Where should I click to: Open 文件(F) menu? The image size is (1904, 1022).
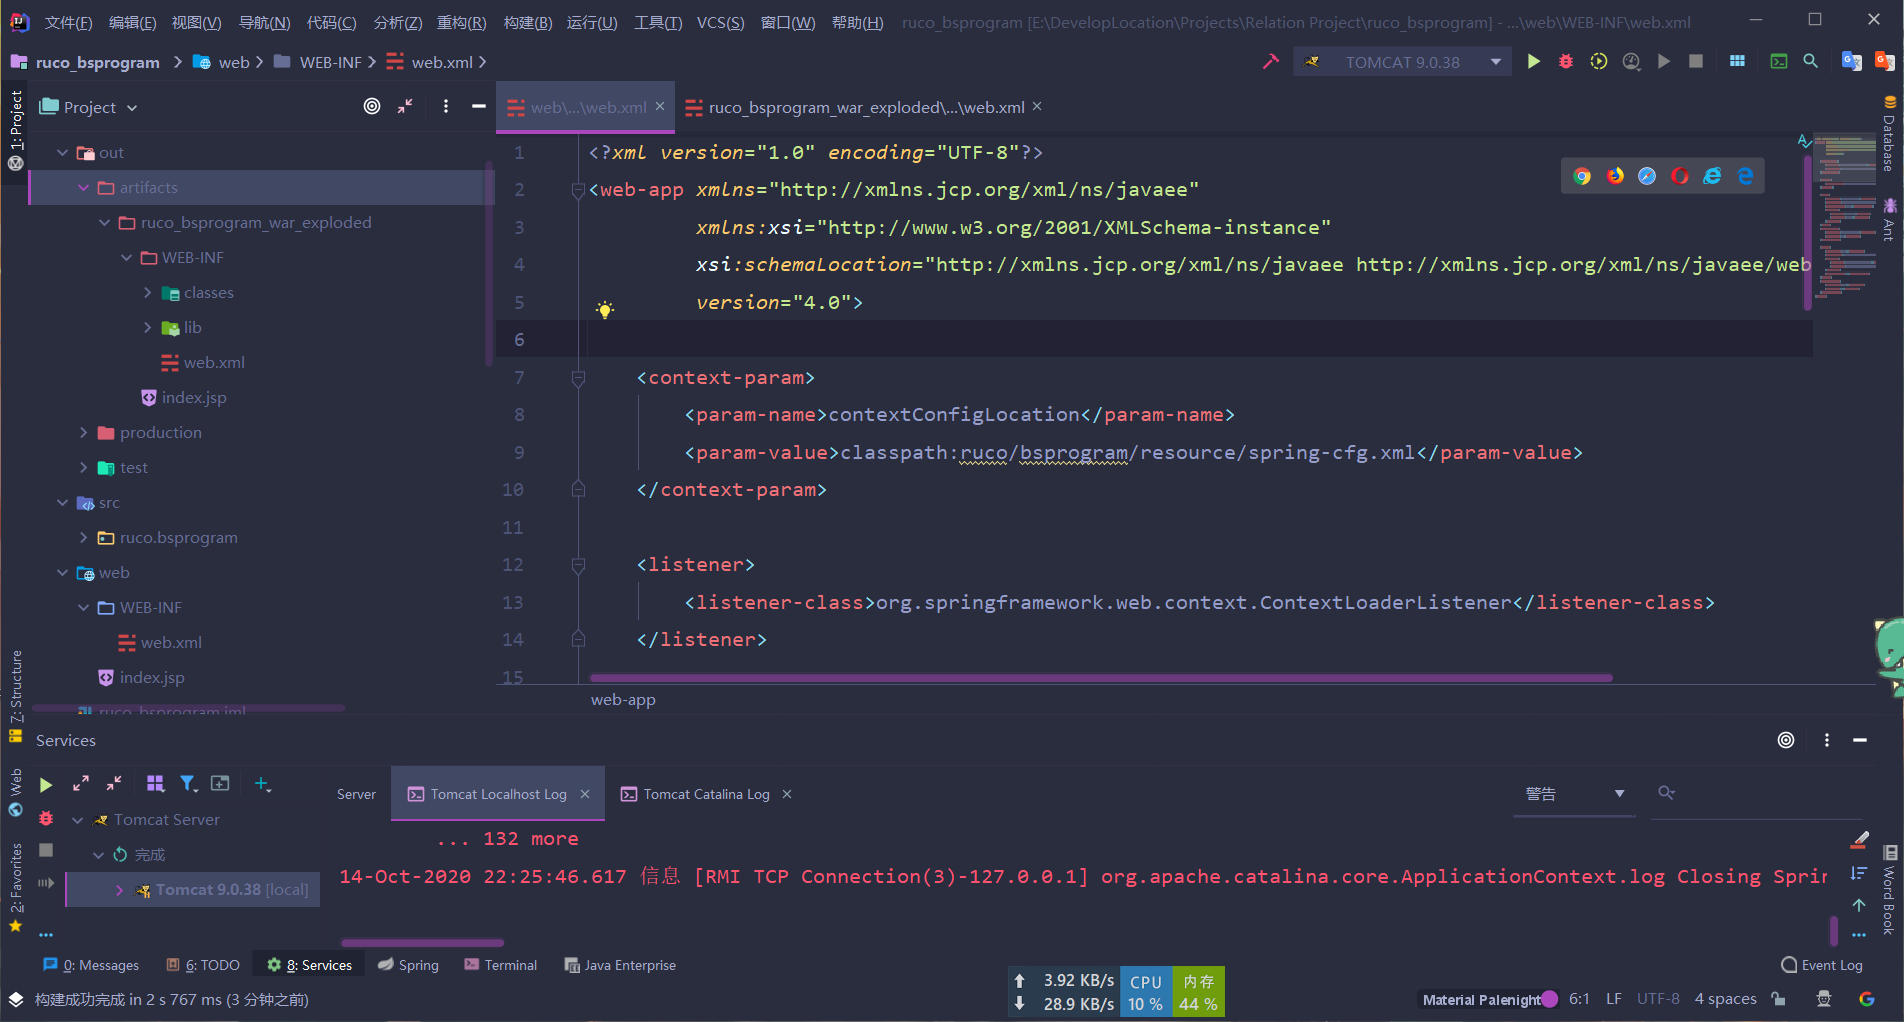[x=68, y=22]
